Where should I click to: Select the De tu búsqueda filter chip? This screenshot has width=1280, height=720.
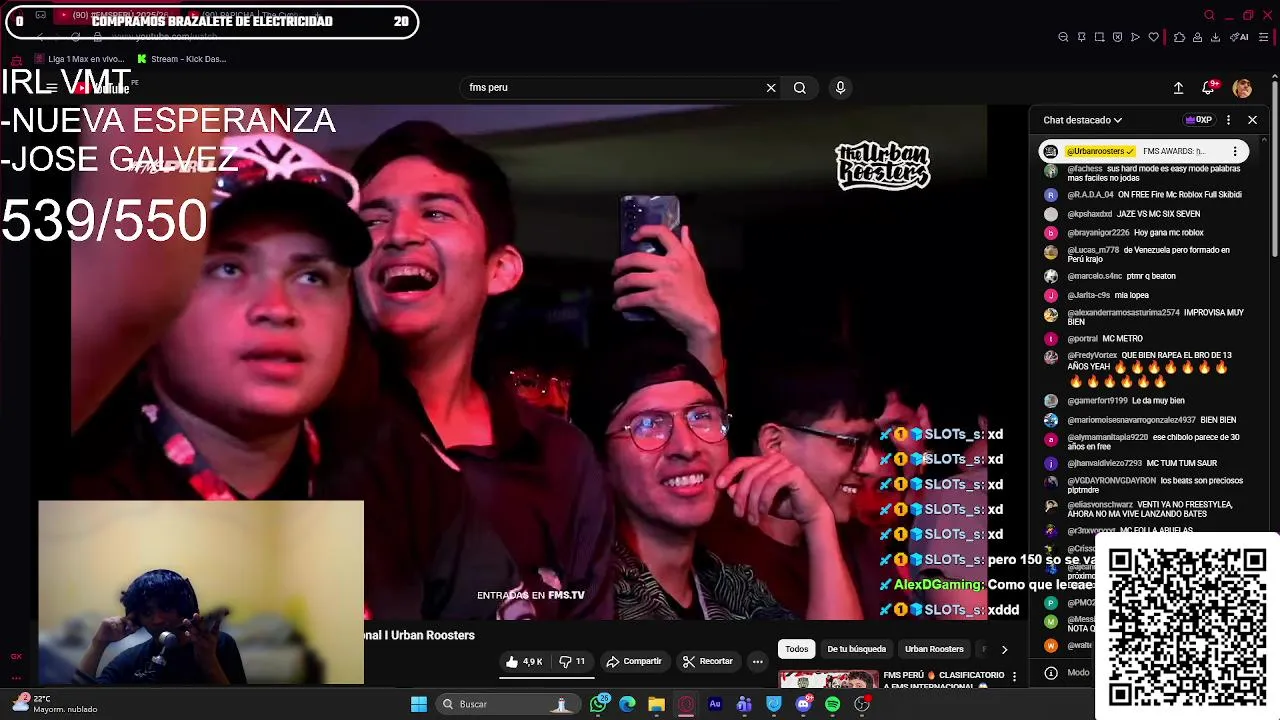[x=856, y=649]
